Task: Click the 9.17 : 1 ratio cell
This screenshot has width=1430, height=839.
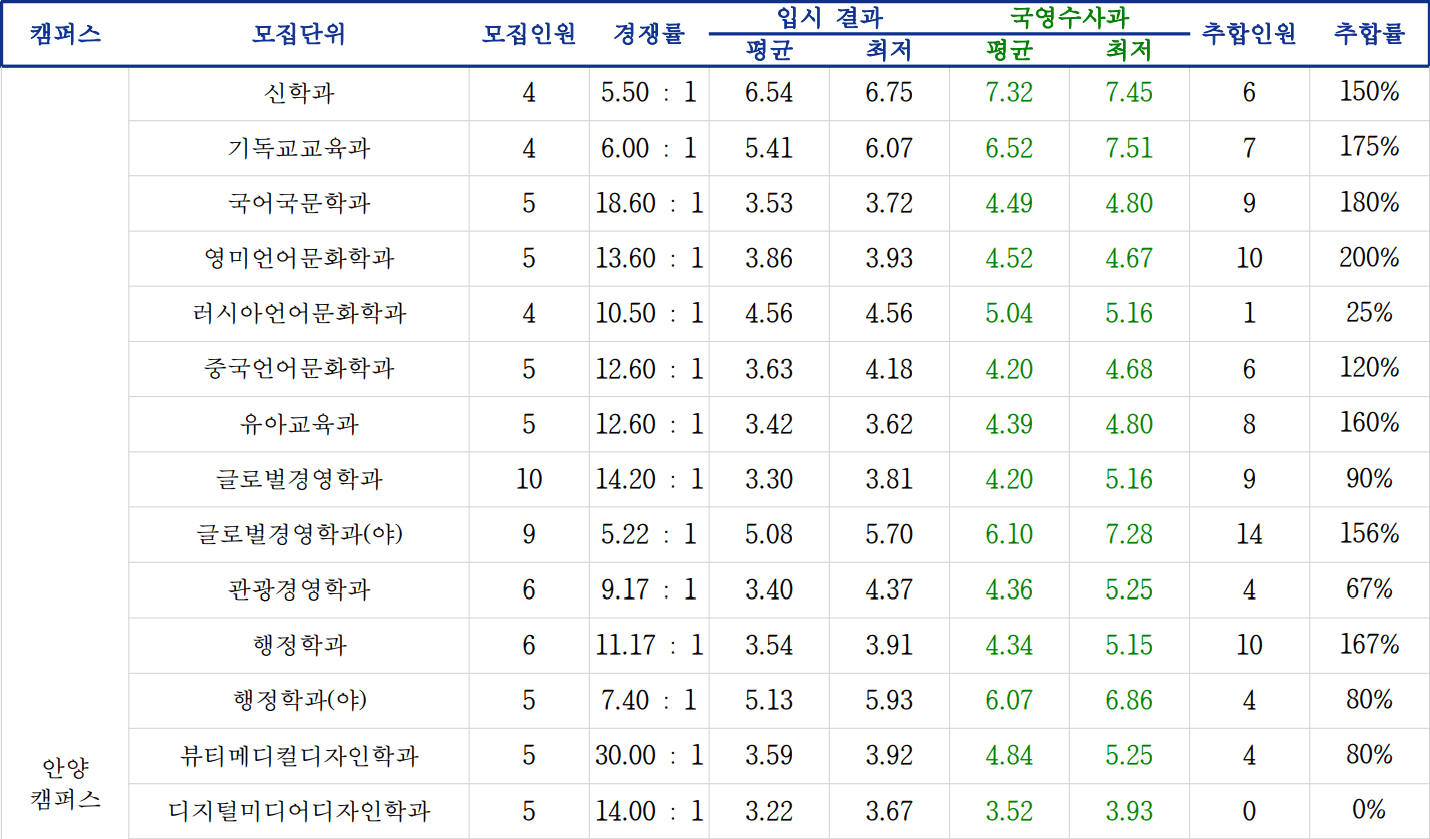Action: [649, 589]
